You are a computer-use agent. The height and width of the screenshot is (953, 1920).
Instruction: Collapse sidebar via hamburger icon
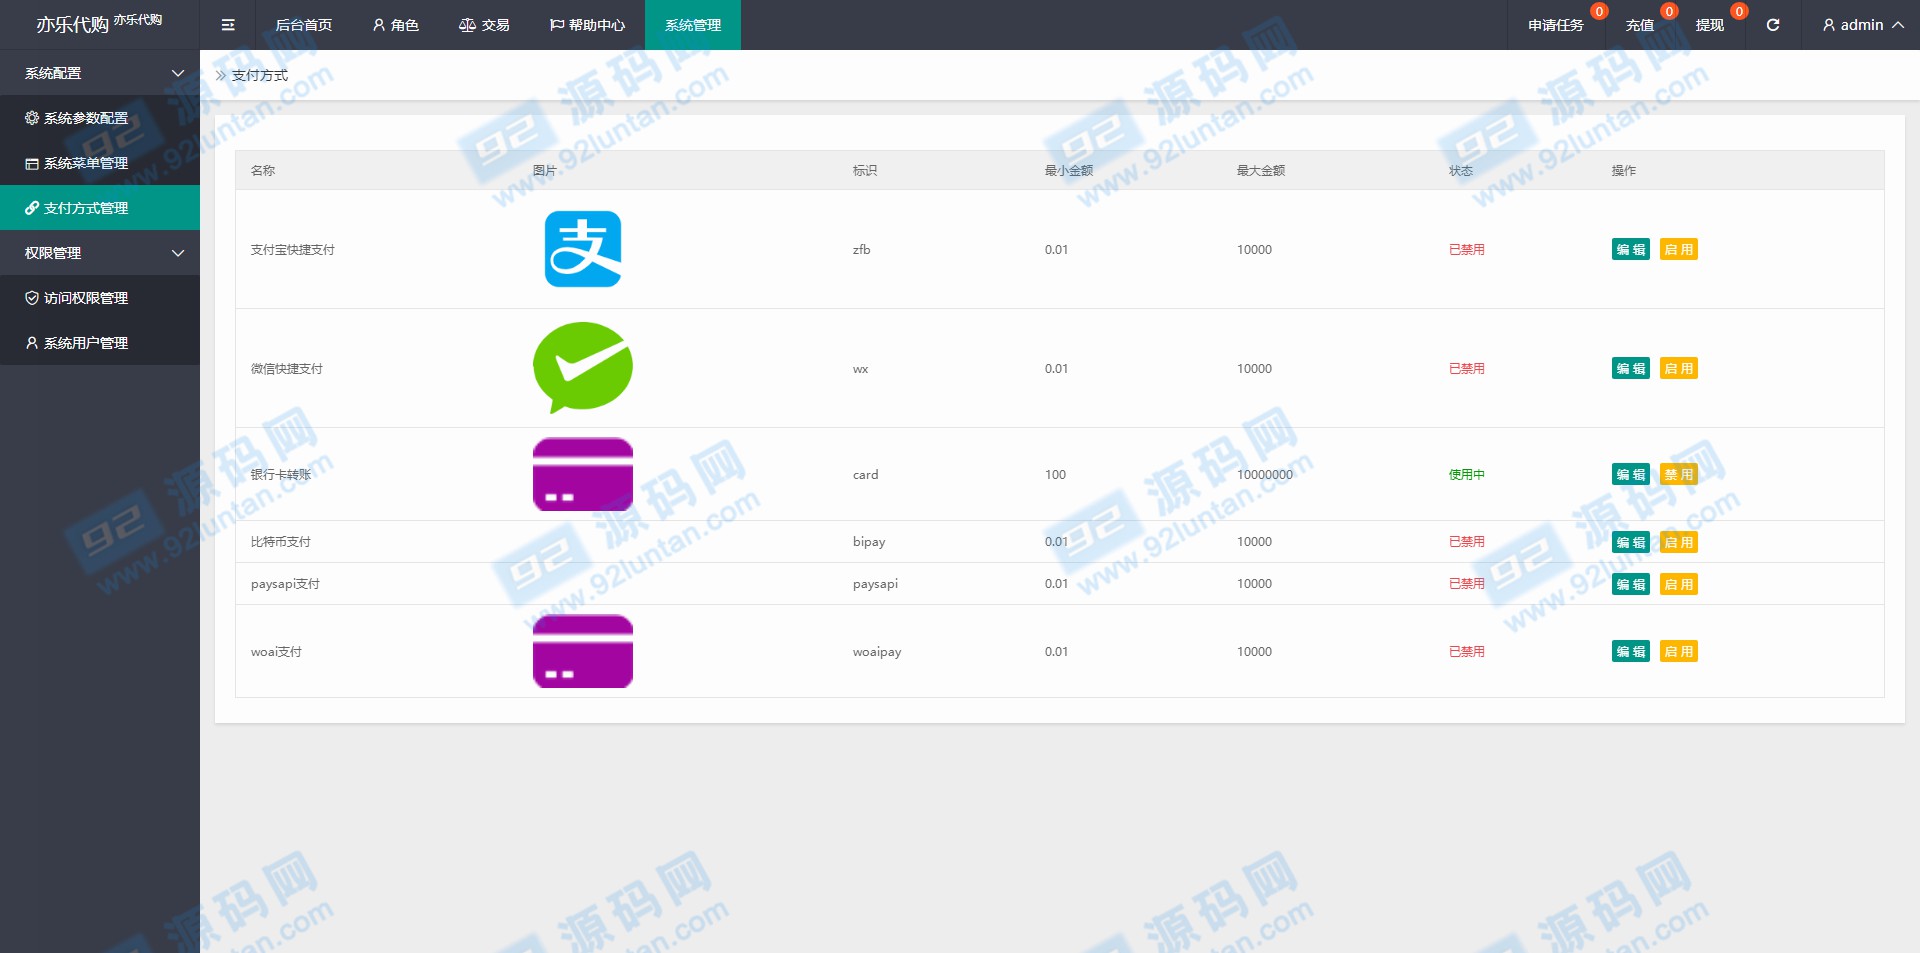228,25
